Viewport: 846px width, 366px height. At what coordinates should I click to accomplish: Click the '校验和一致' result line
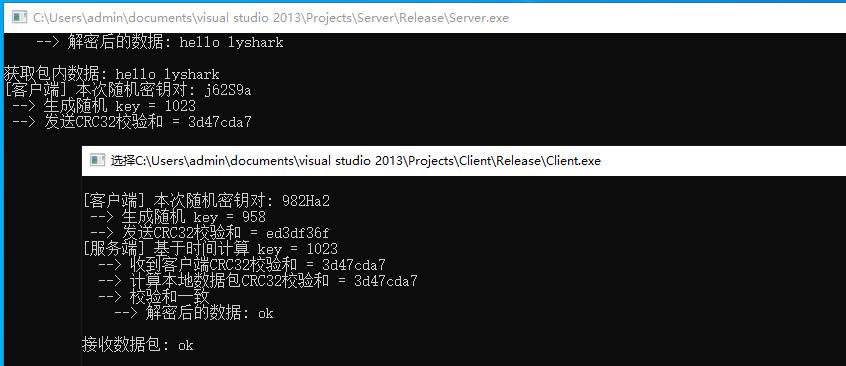(x=154, y=297)
